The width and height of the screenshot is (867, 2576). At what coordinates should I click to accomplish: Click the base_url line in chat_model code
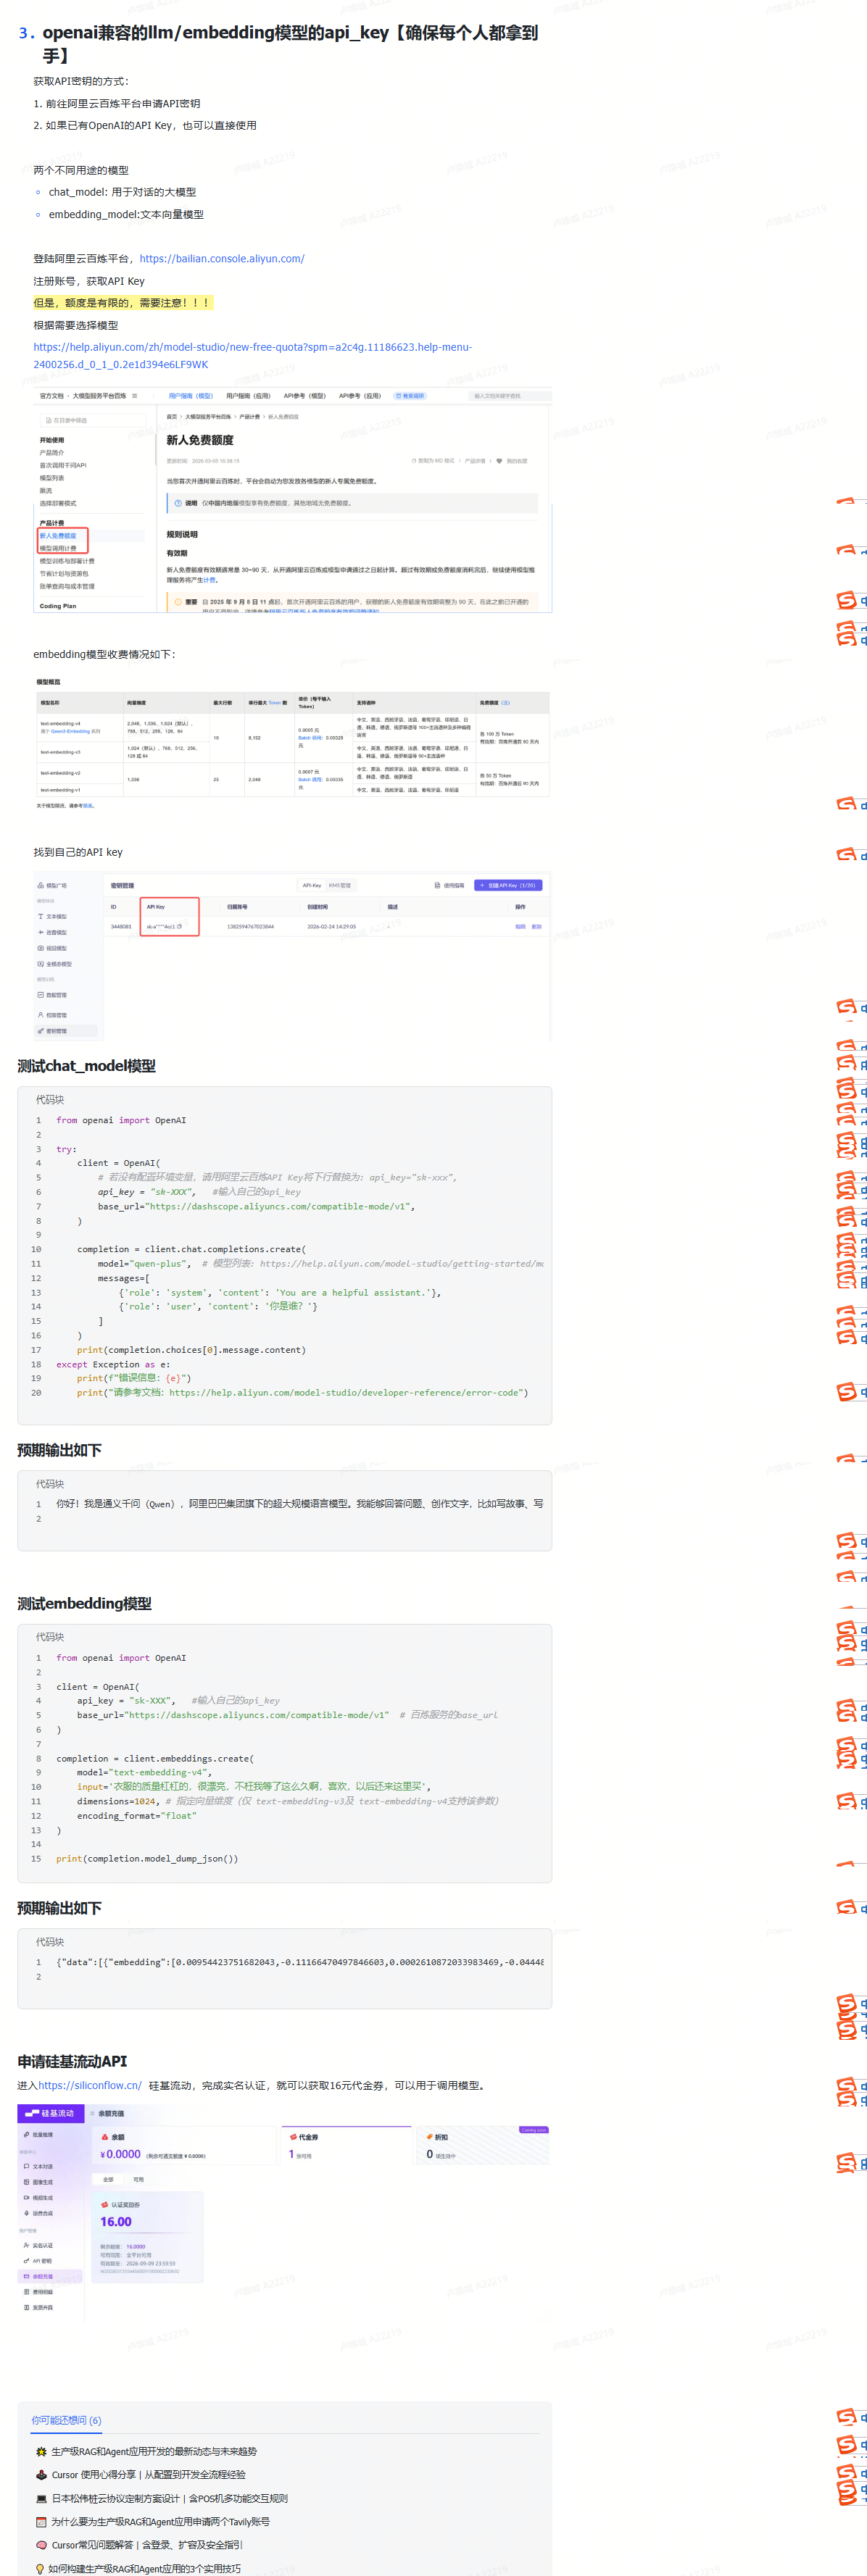coord(256,1206)
